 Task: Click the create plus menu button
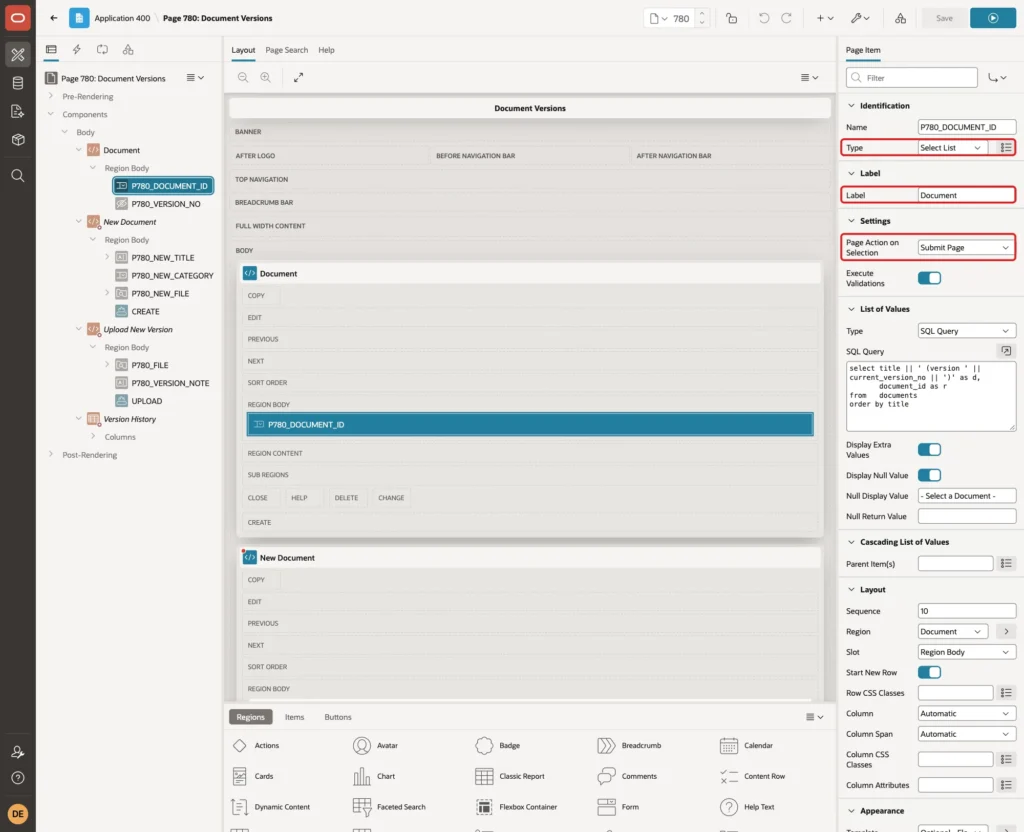click(824, 18)
